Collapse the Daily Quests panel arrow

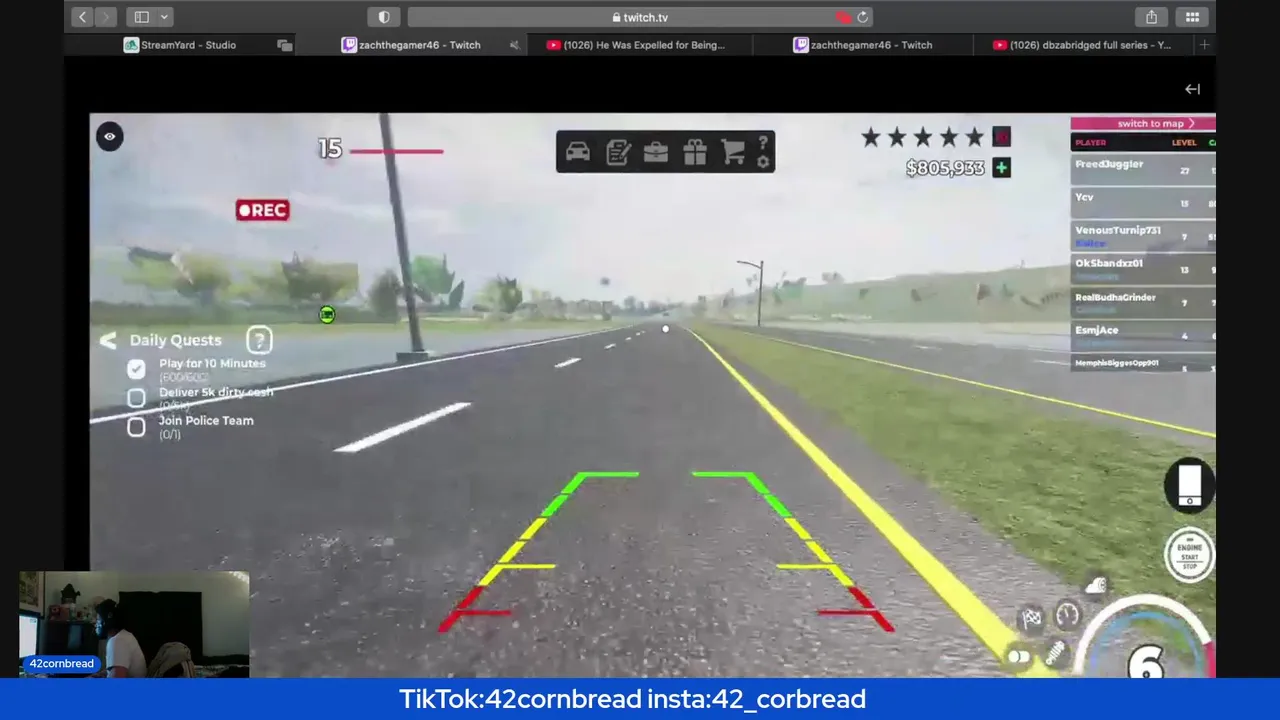coord(108,340)
